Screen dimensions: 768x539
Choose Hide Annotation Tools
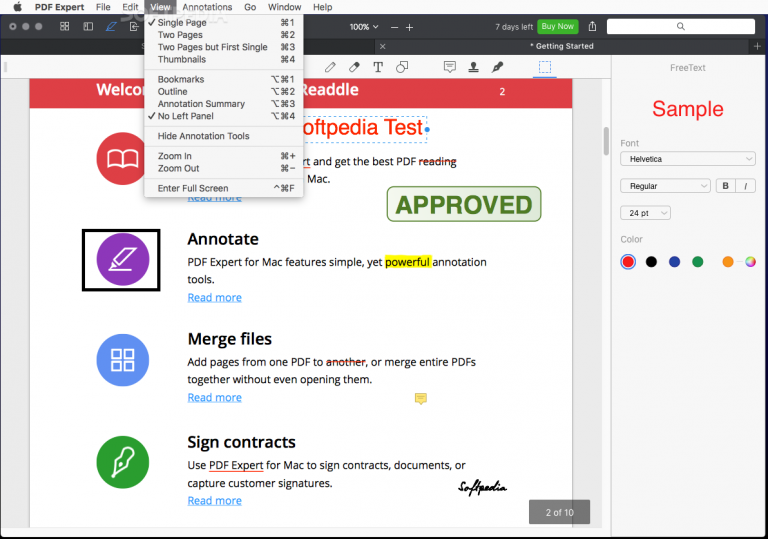coord(224,136)
